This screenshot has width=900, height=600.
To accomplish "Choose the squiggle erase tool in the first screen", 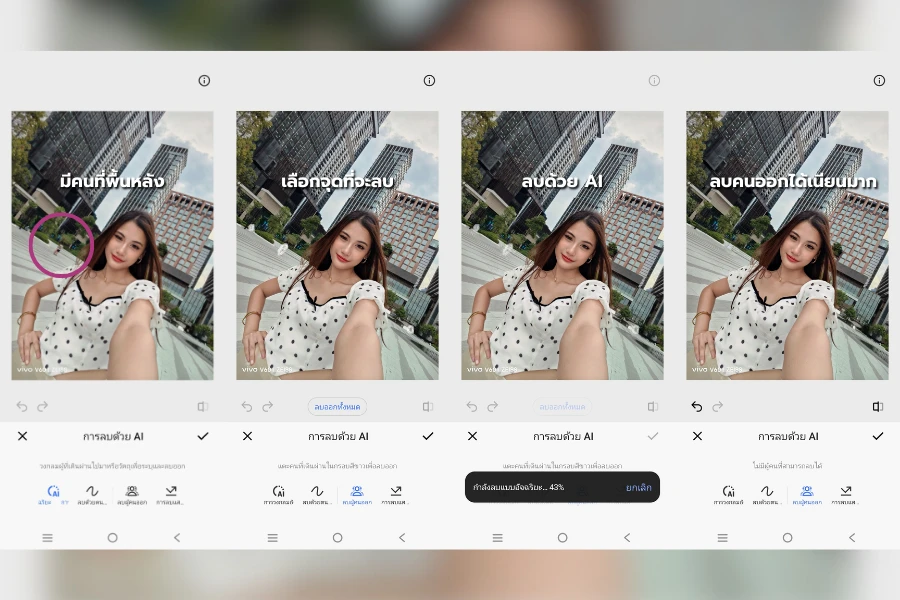I will tap(92, 492).
